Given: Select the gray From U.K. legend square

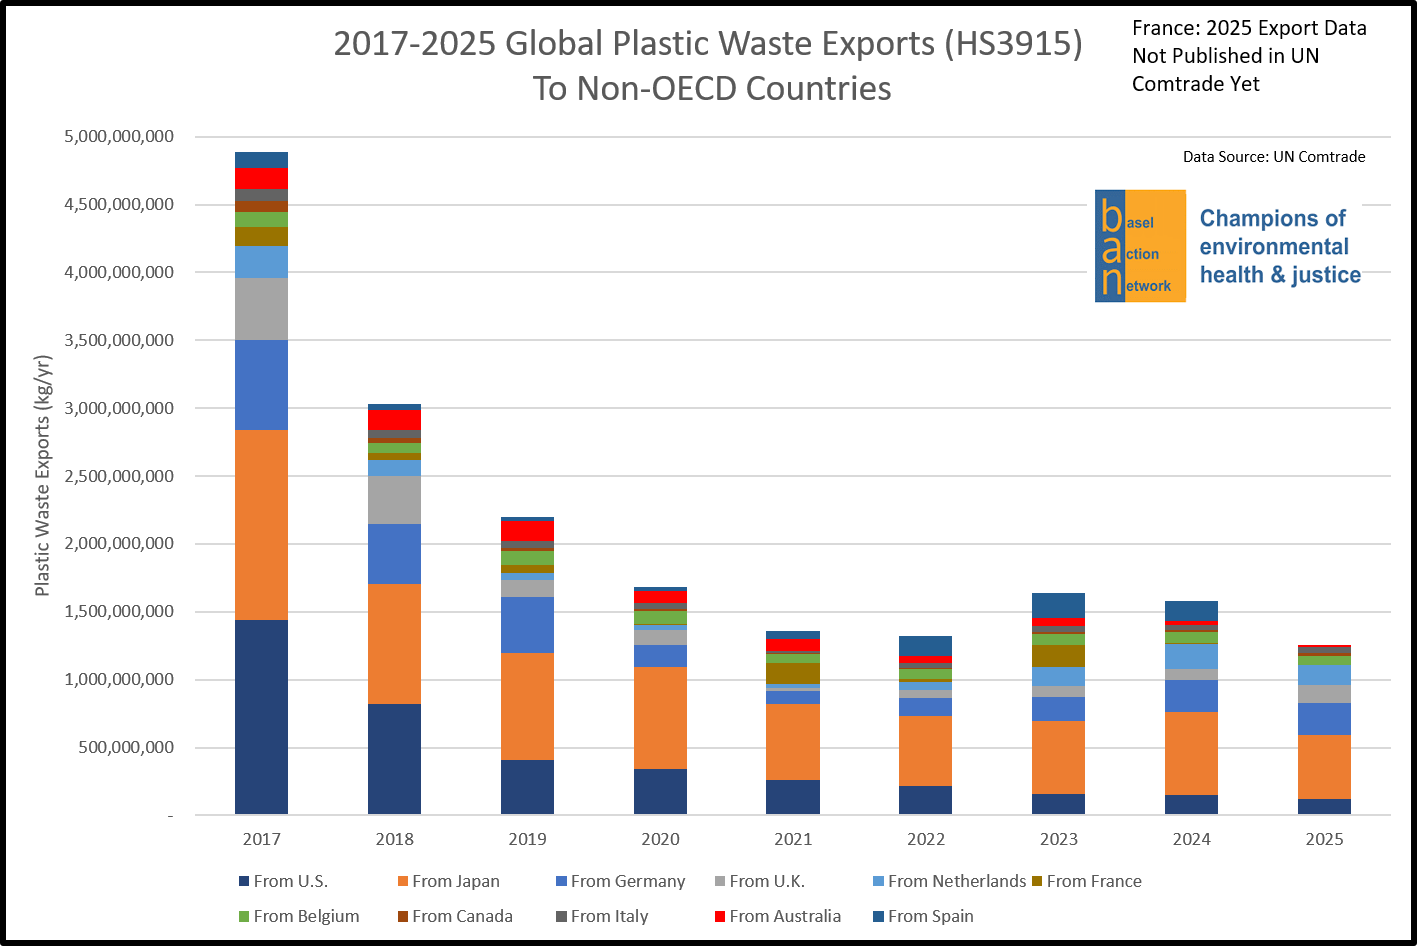Looking at the screenshot, I should coord(720,881).
